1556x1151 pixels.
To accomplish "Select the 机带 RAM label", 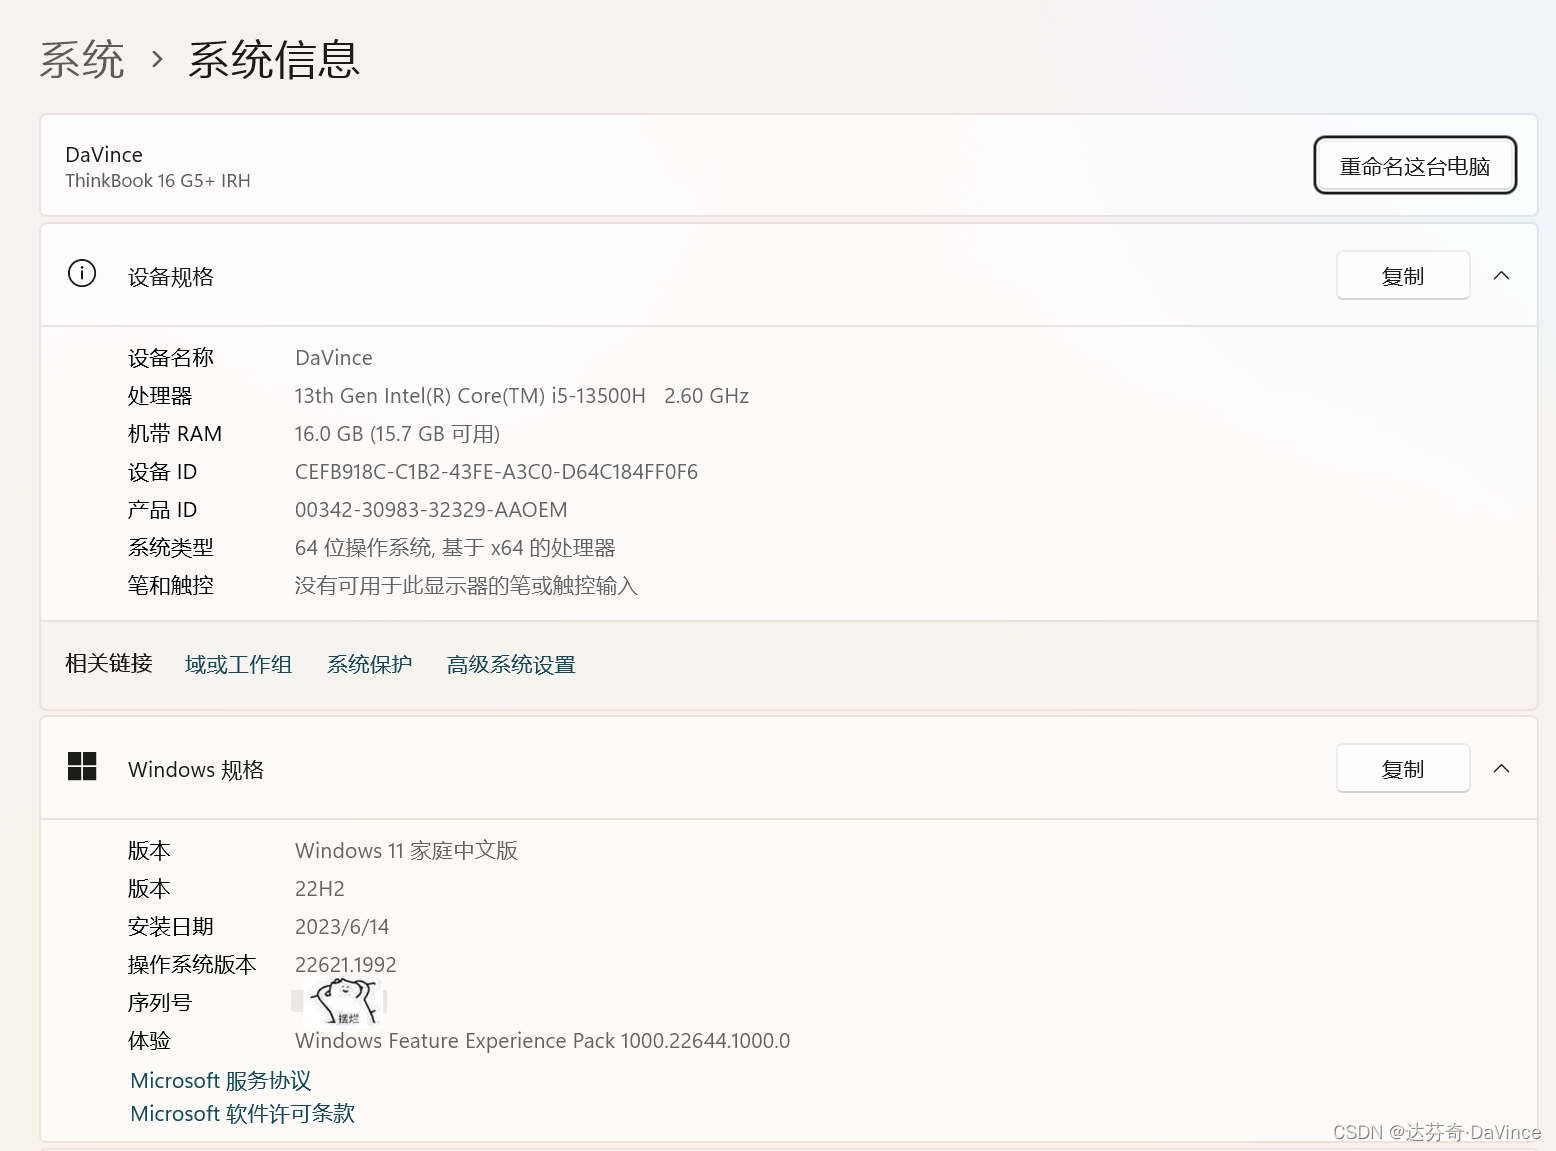I will (175, 434).
